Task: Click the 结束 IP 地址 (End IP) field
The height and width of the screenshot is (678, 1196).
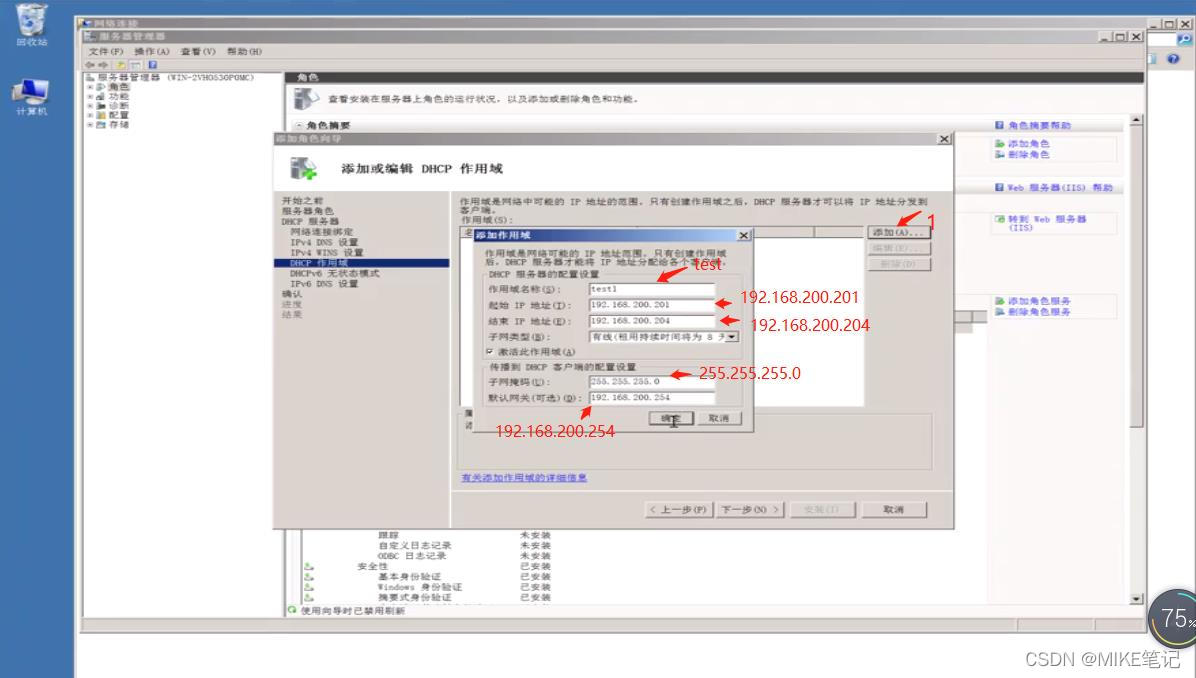Action: 651,321
